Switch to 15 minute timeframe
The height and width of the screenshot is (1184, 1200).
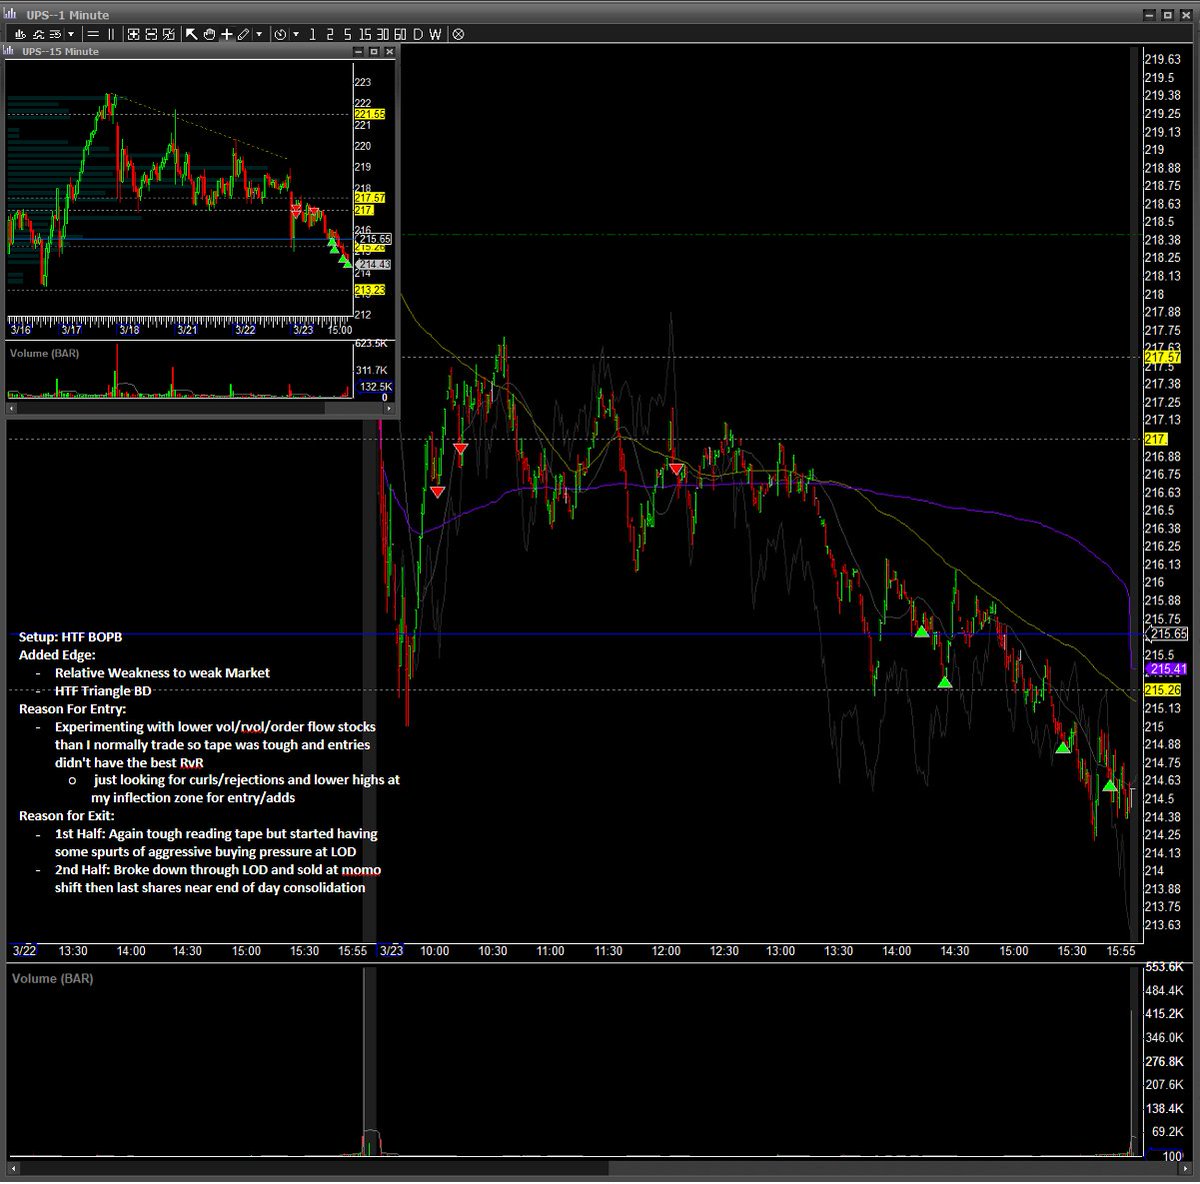[x=365, y=34]
